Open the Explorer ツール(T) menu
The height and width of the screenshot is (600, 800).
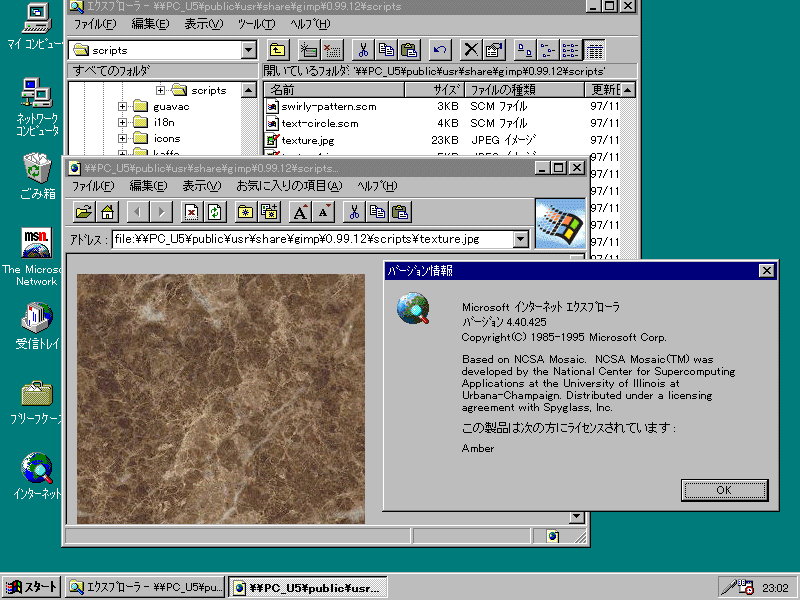256,24
